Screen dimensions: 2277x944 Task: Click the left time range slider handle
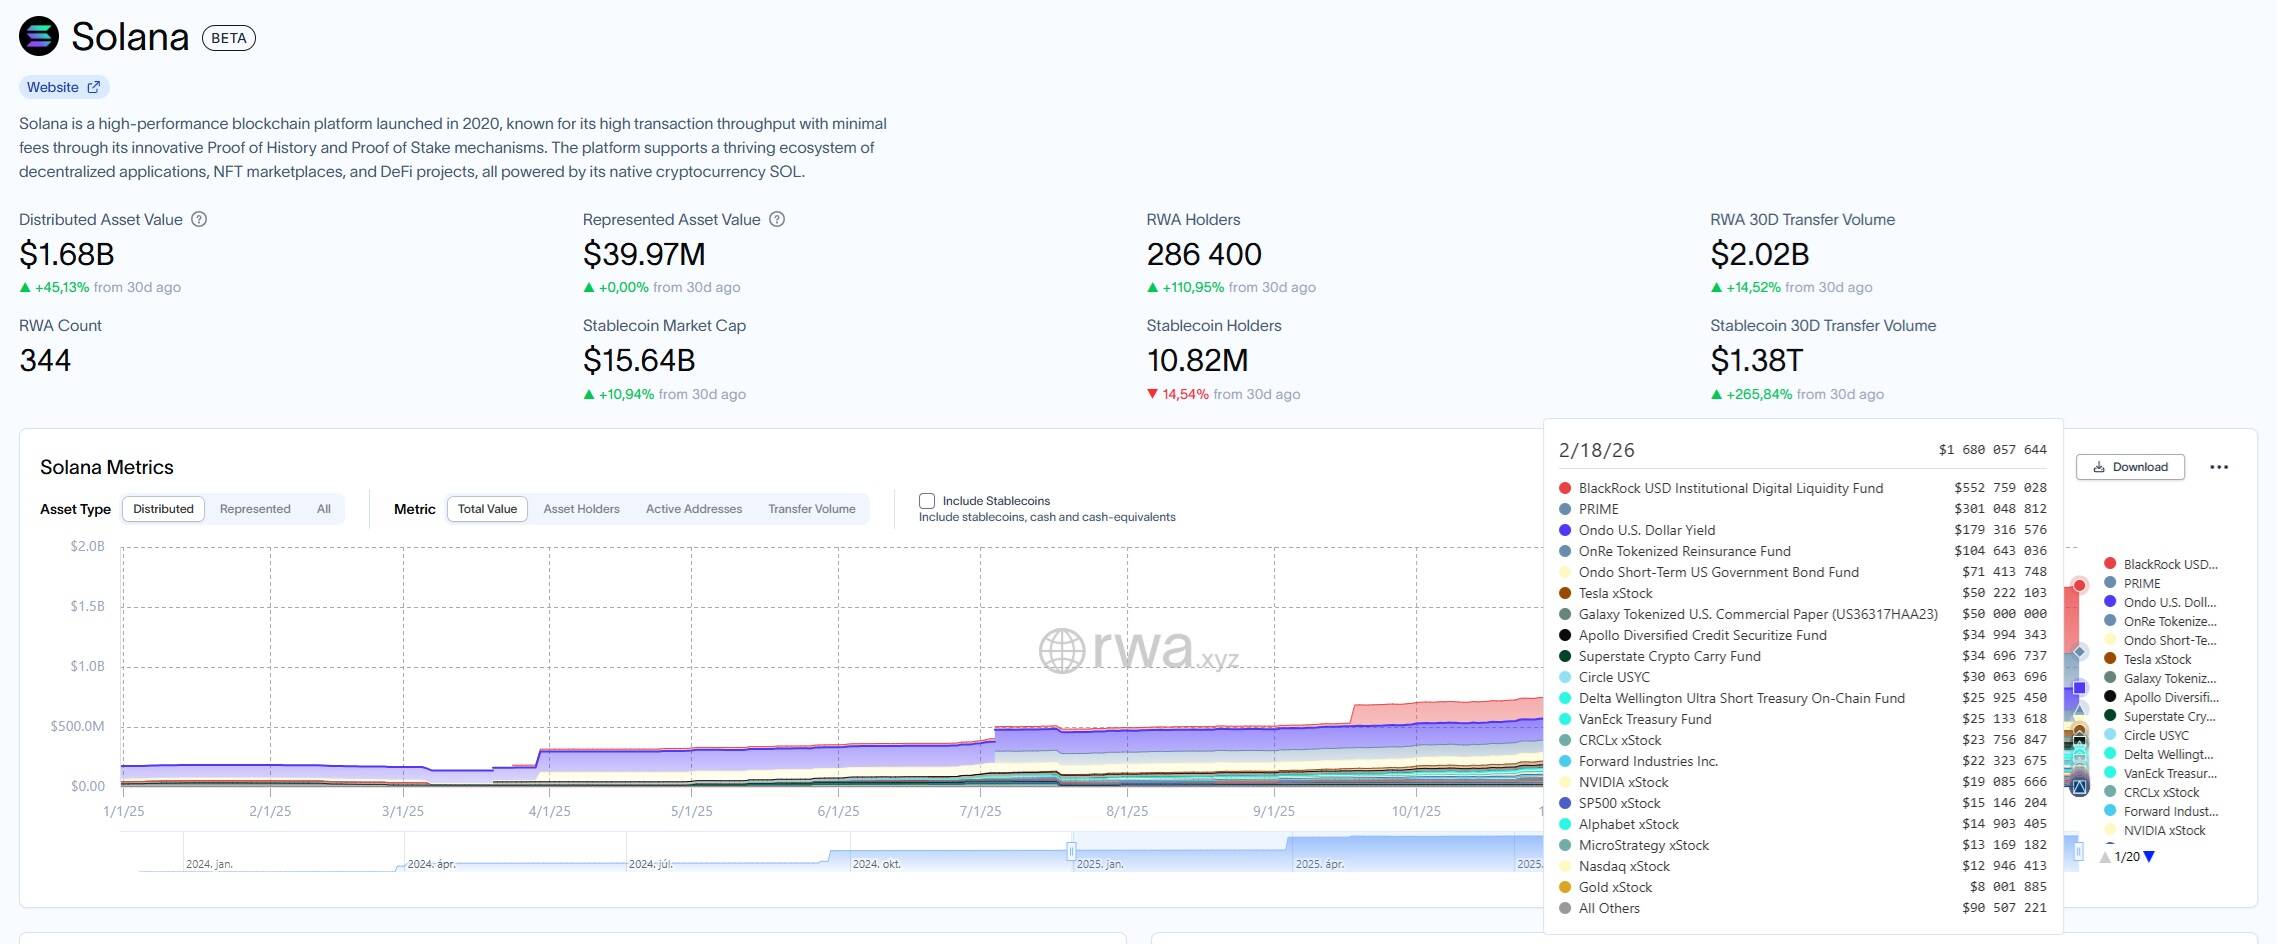[1071, 851]
